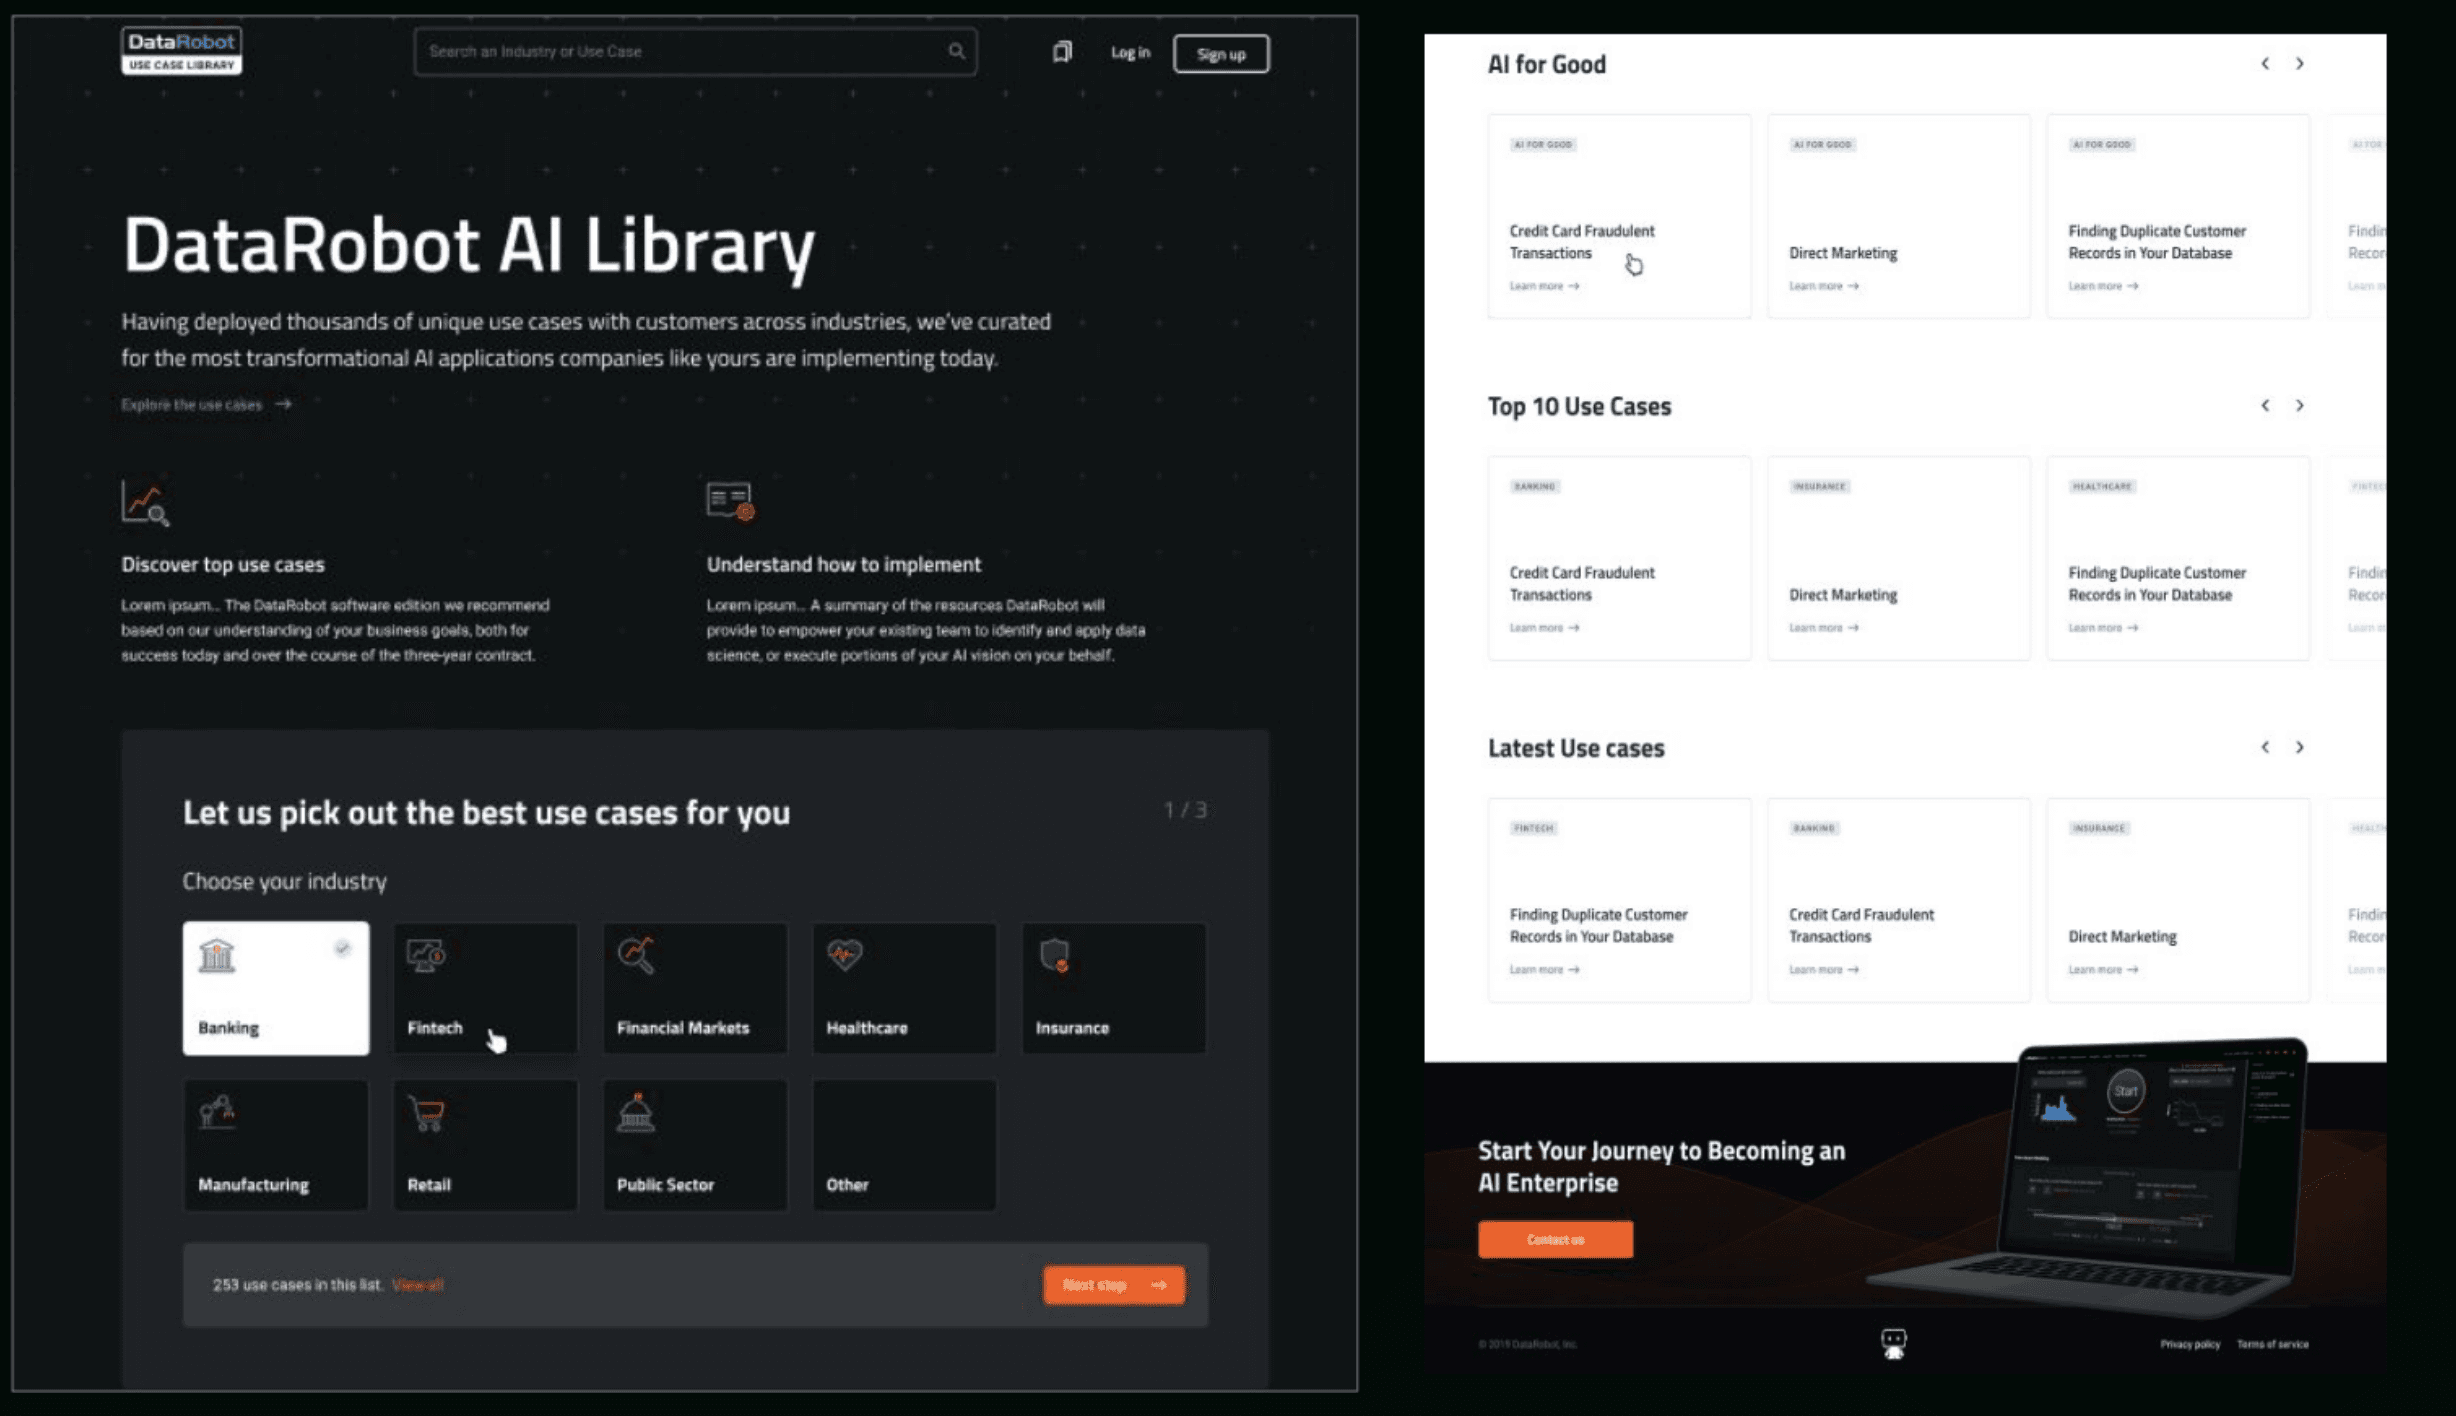Image resolution: width=2456 pixels, height=1416 pixels.
Task: Choose the Insurance industry option
Action: (x=1114, y=988)
